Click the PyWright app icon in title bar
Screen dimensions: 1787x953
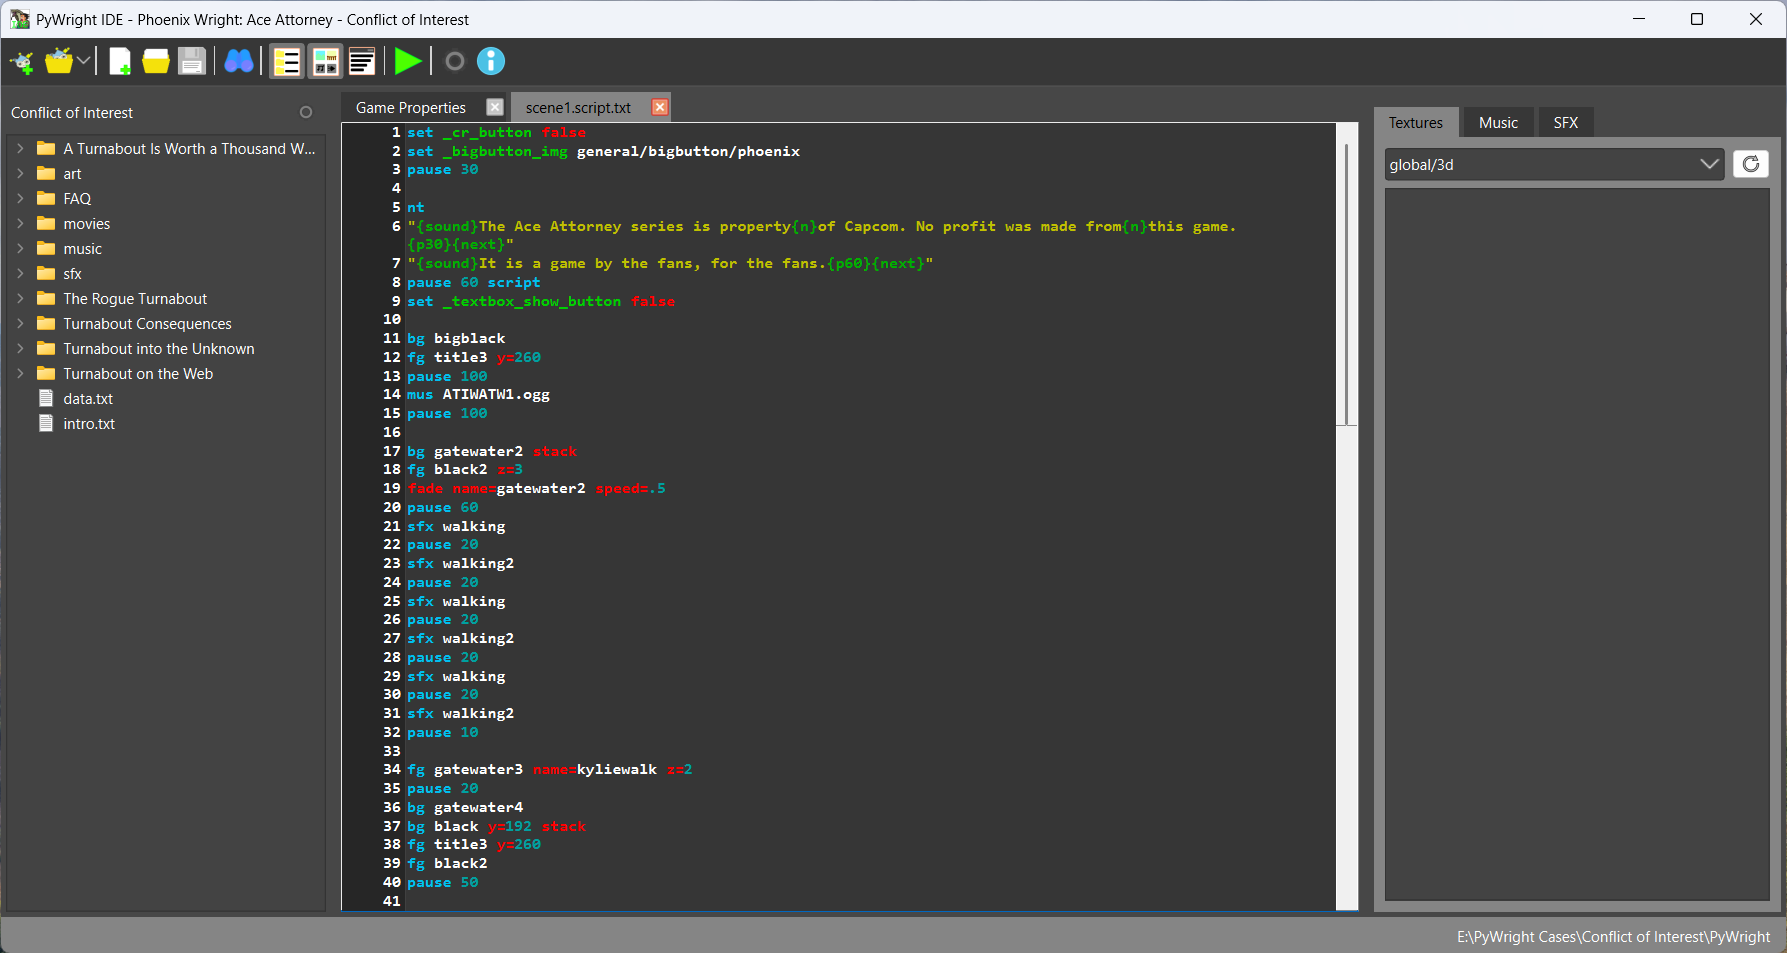coord(20,19)
